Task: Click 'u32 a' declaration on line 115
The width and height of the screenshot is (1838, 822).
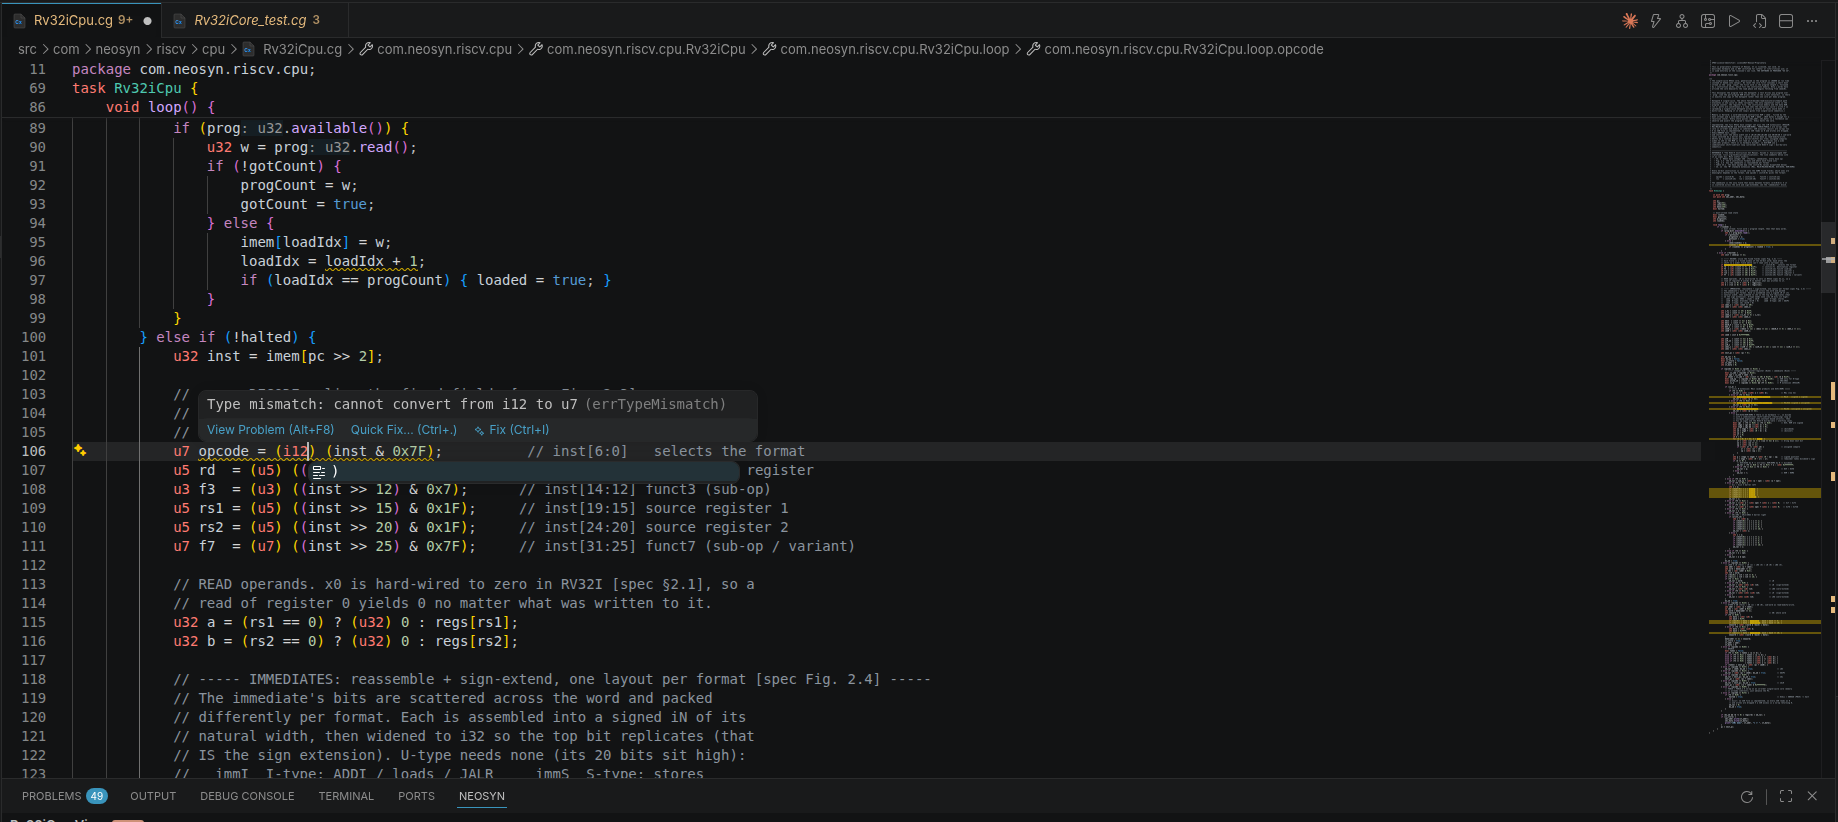Action: click(194, 622)
